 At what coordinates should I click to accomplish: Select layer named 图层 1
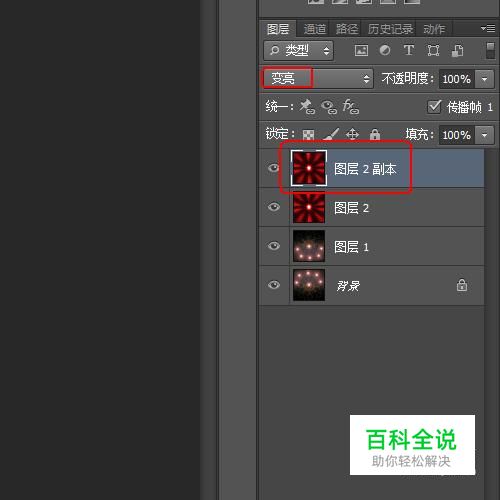pyautogui.click(x=351, y=247)
